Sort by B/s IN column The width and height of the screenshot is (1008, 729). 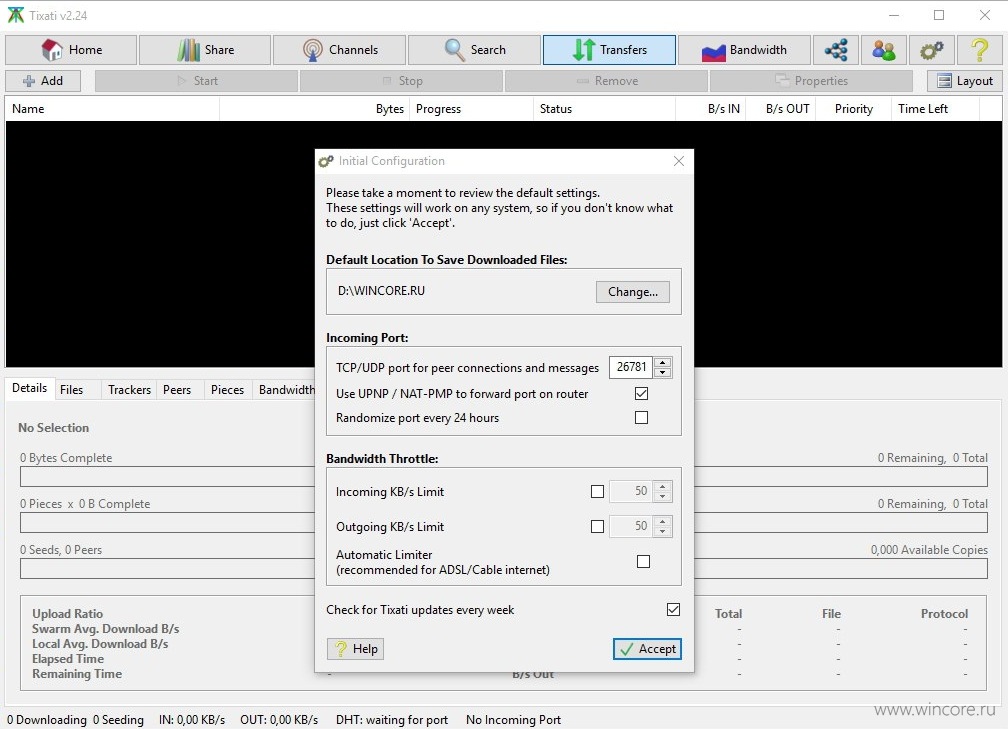711,109
